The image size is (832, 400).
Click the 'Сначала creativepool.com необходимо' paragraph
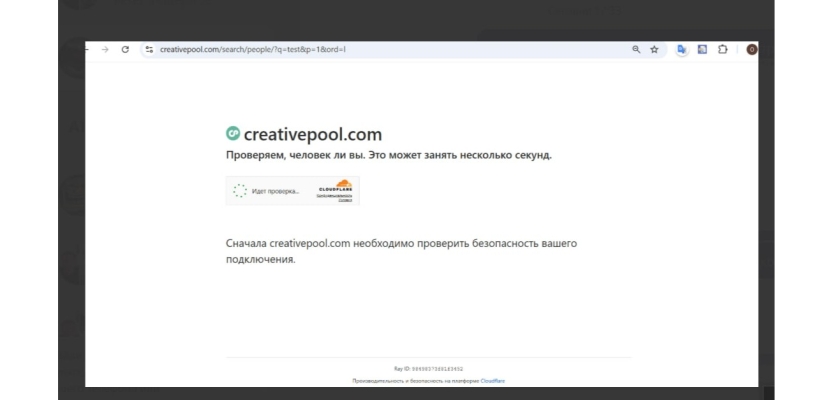tap(401, 251)
